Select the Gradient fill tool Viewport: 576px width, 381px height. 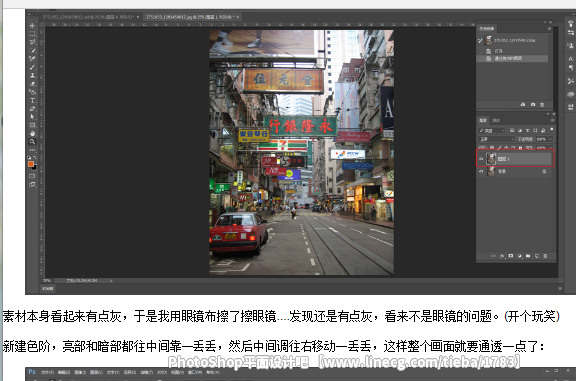tap(32, 92)
